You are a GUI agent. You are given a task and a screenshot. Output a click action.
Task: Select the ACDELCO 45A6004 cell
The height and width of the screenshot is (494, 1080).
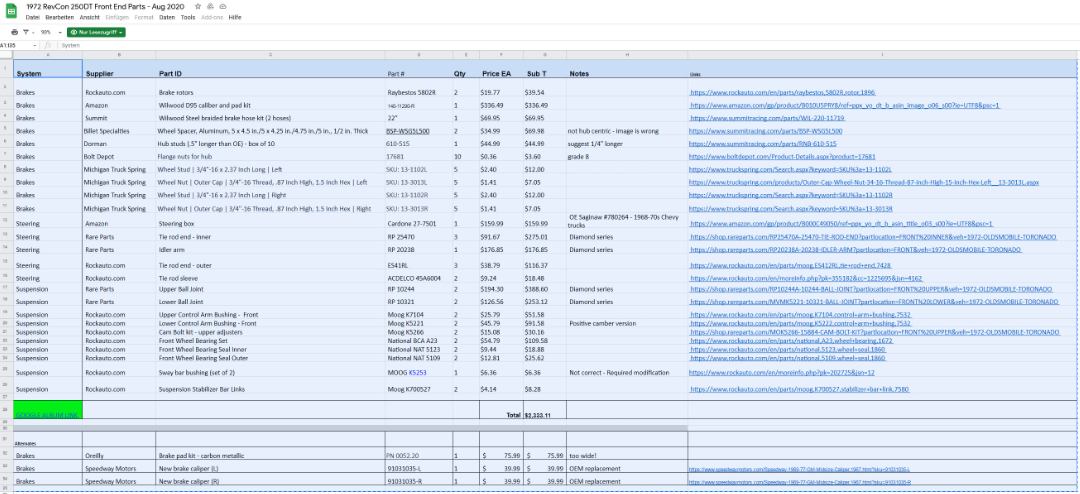coord(419,278)
